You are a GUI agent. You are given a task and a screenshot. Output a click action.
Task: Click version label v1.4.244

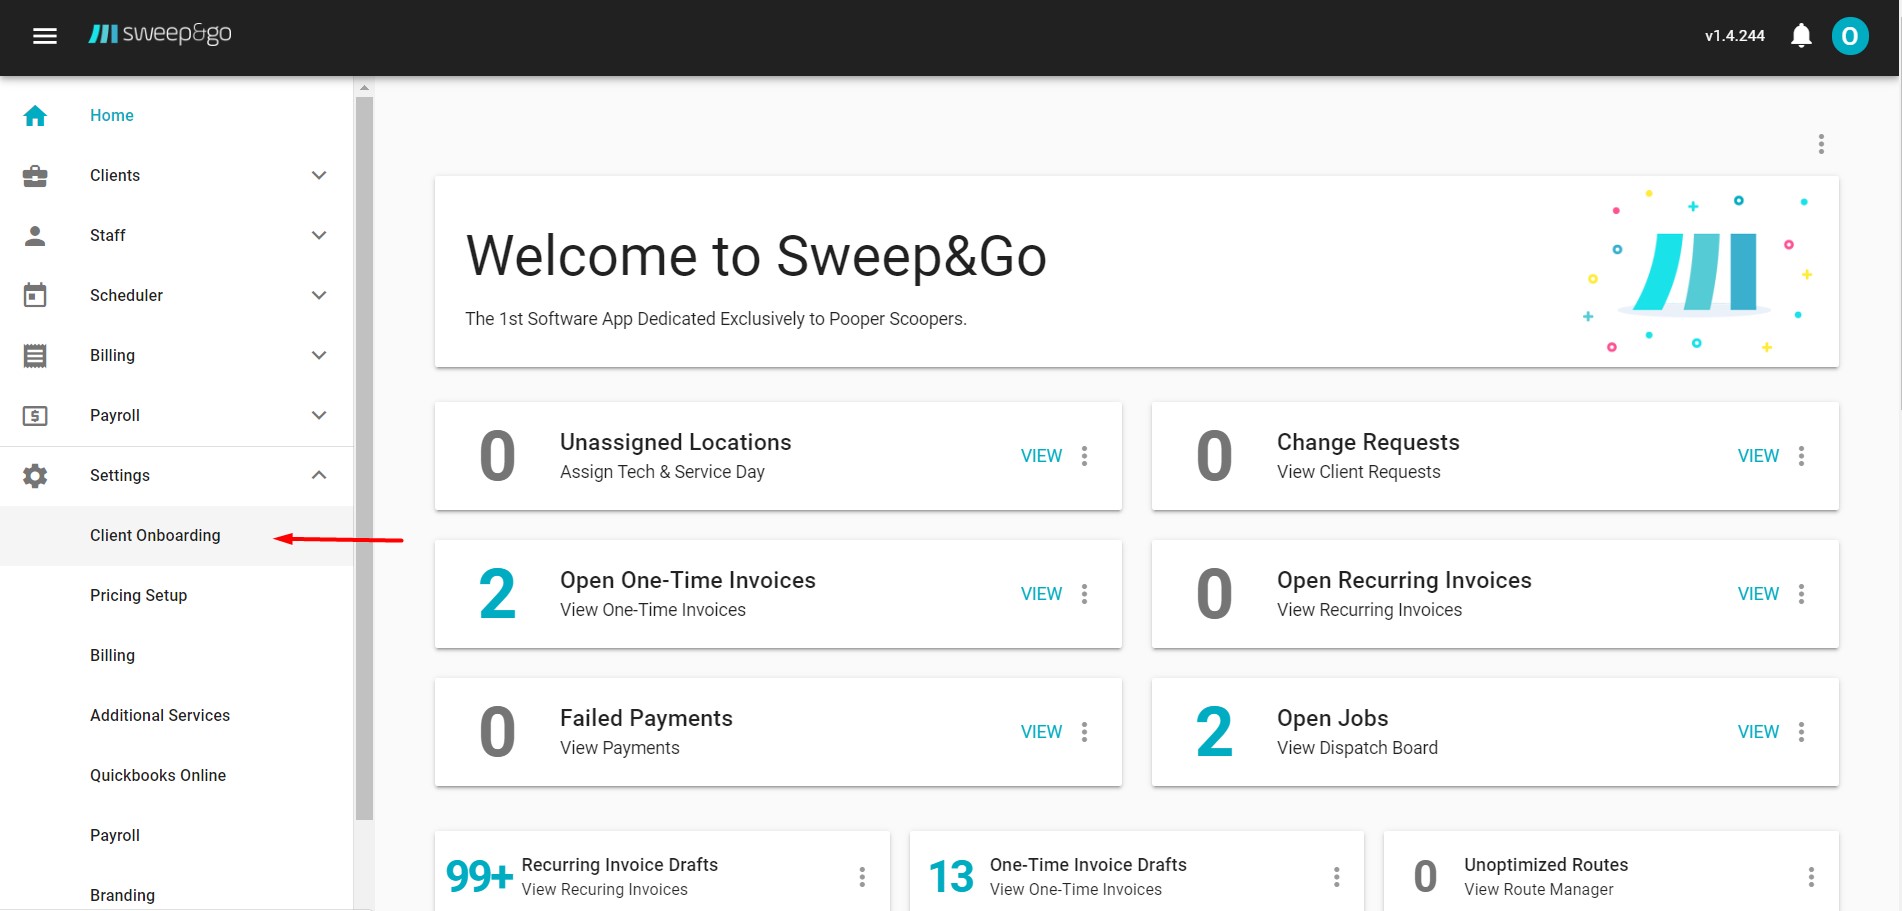[1735, 36]
